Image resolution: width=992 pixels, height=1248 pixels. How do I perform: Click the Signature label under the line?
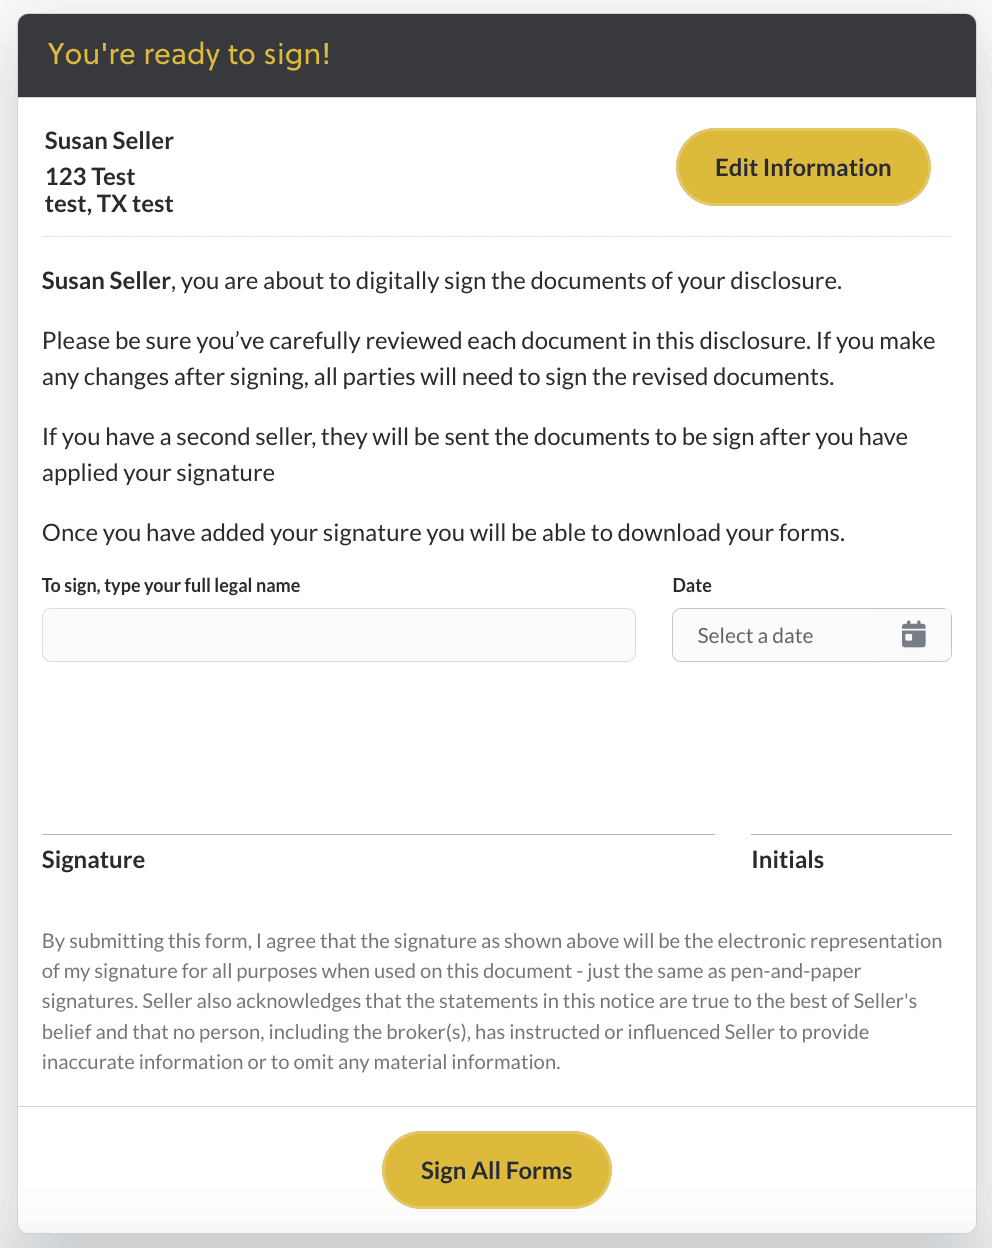pos(93,860)
